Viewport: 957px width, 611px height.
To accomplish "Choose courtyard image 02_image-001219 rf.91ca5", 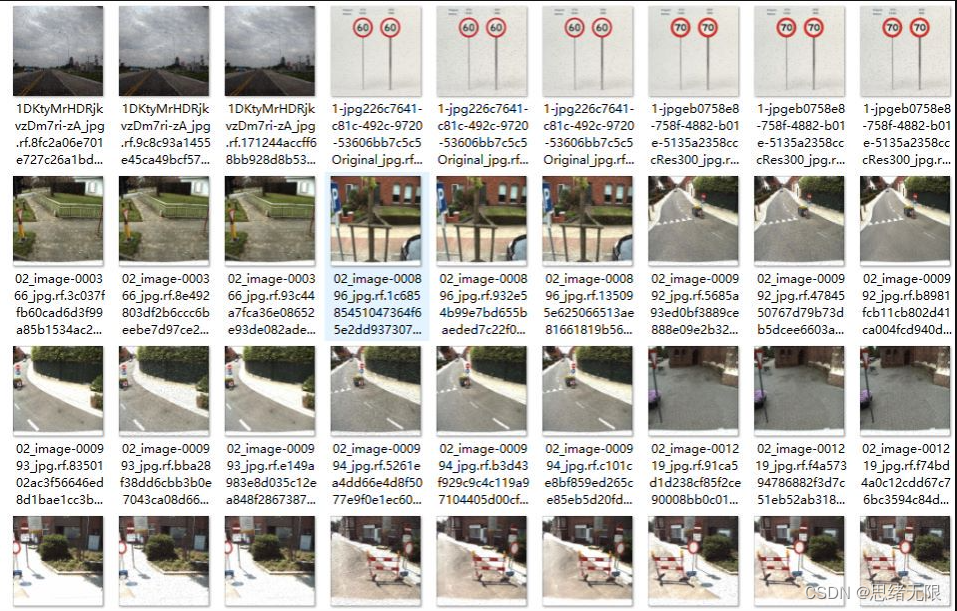I will click(x=693, y=391).
